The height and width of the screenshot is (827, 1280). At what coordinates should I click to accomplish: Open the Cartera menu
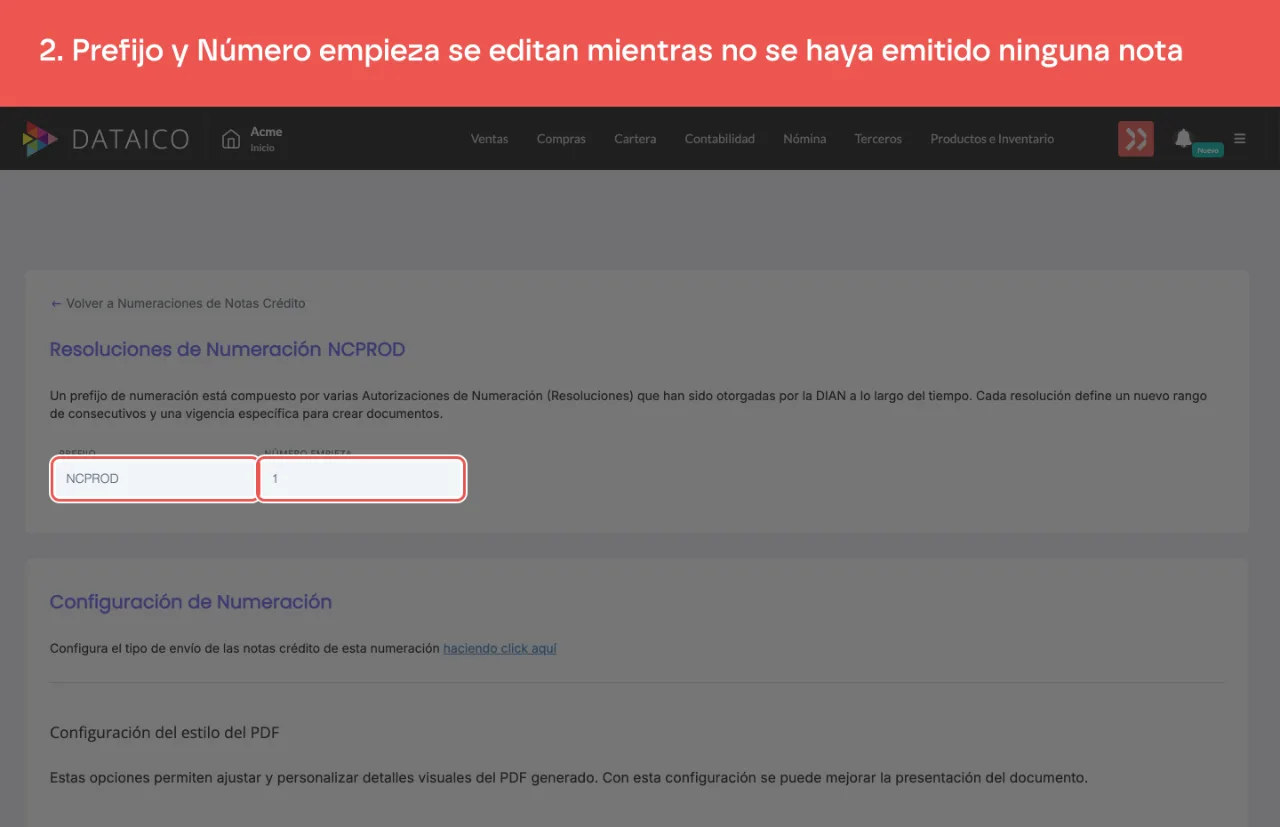tap(635, 139)
